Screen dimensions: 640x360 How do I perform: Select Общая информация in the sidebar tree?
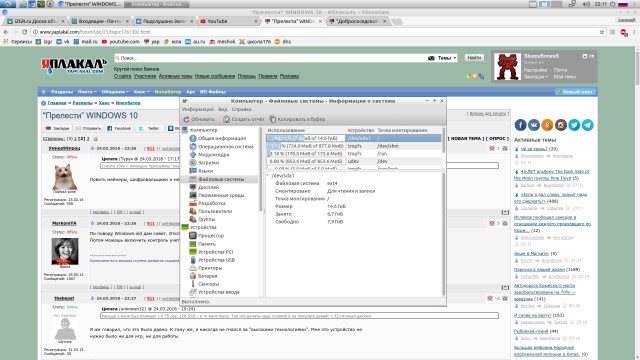222,138
